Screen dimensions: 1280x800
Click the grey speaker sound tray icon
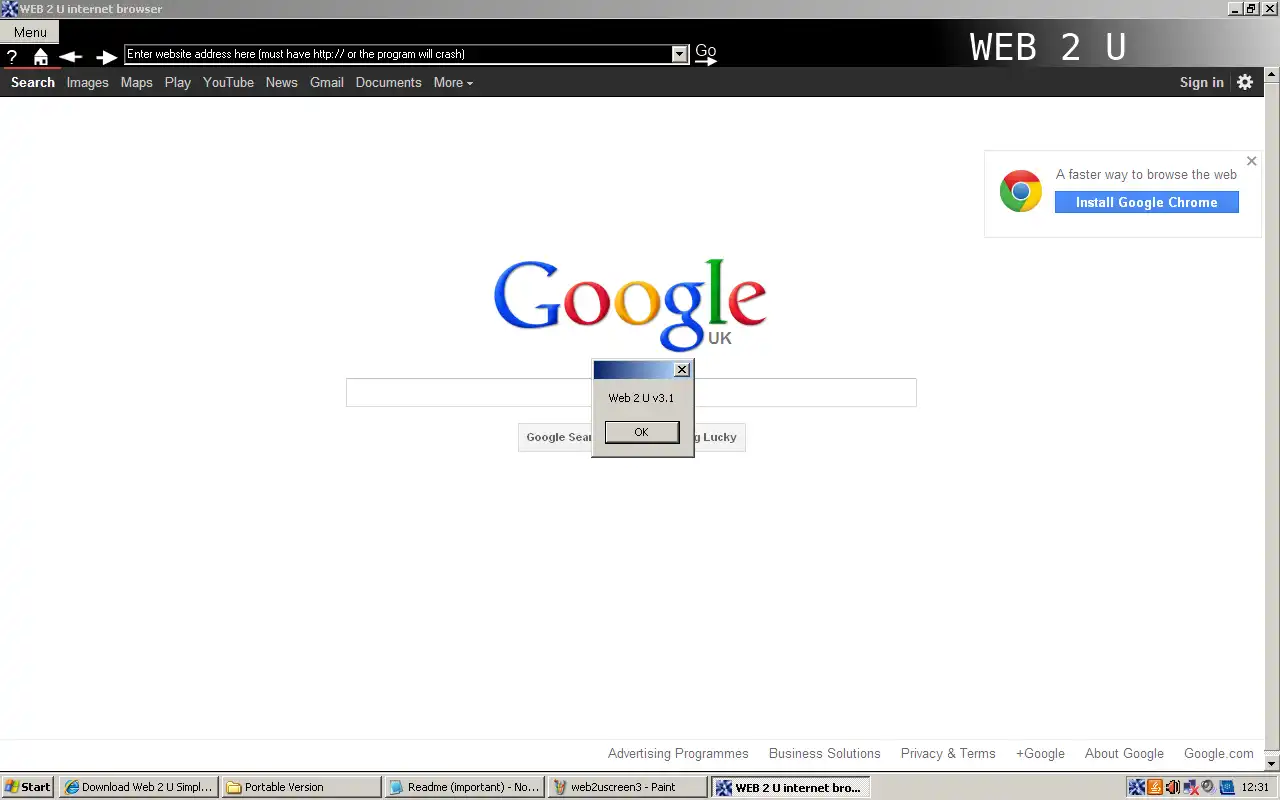click(1208, 787)
